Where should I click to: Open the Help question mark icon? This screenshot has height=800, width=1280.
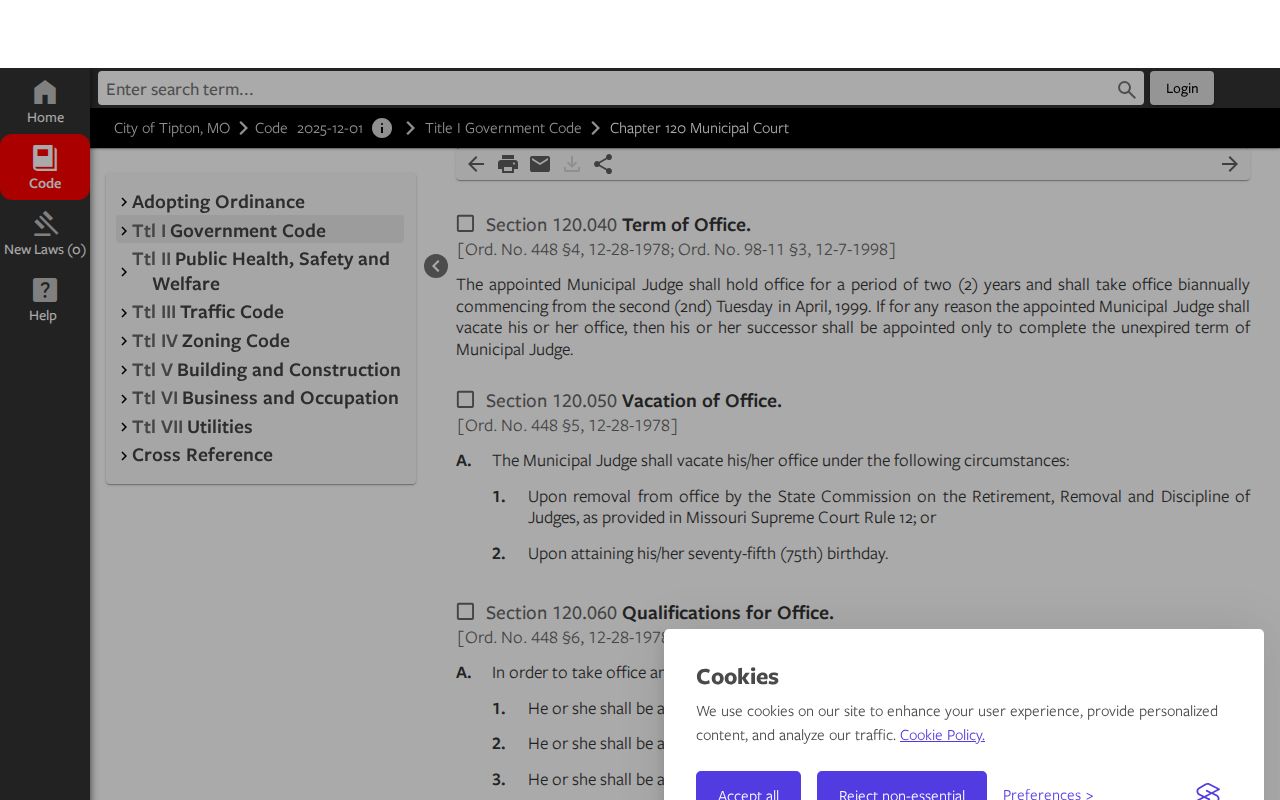point(45,299)
